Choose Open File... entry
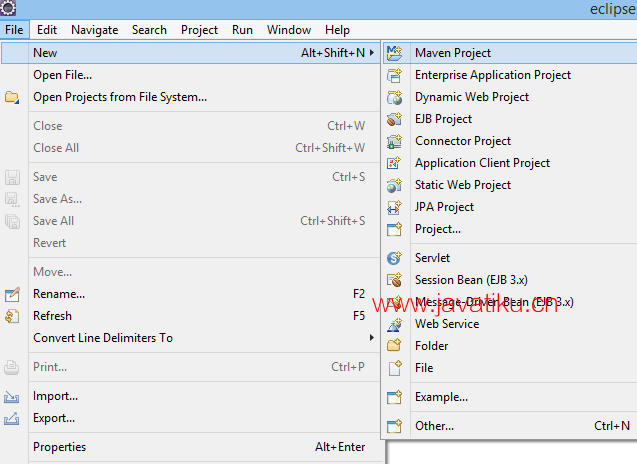The image size is (637, 464). [x=190, y=75]
